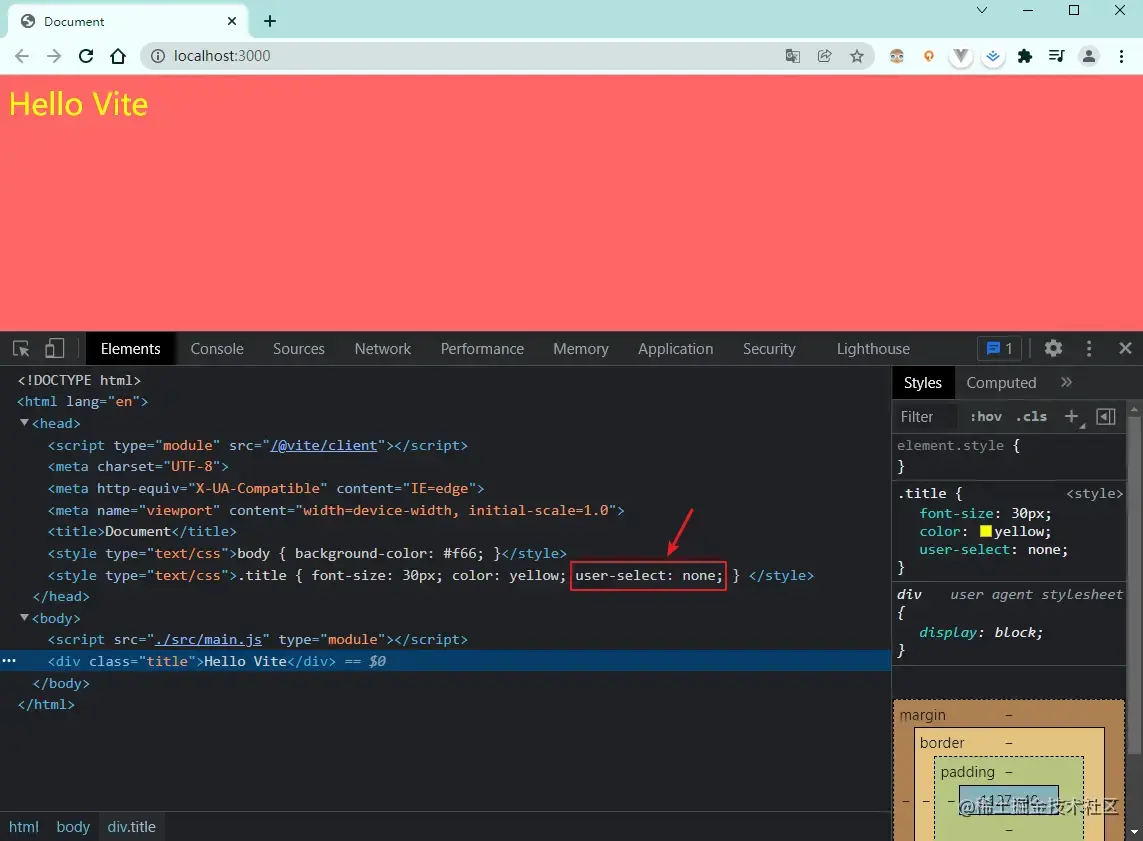
Task: Activate the inspect element picker
Action: 21,348
